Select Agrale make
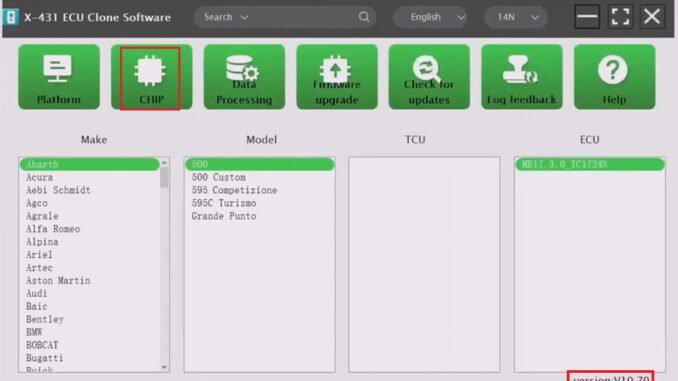The image size is (678, 381). [x=90, y=216]
